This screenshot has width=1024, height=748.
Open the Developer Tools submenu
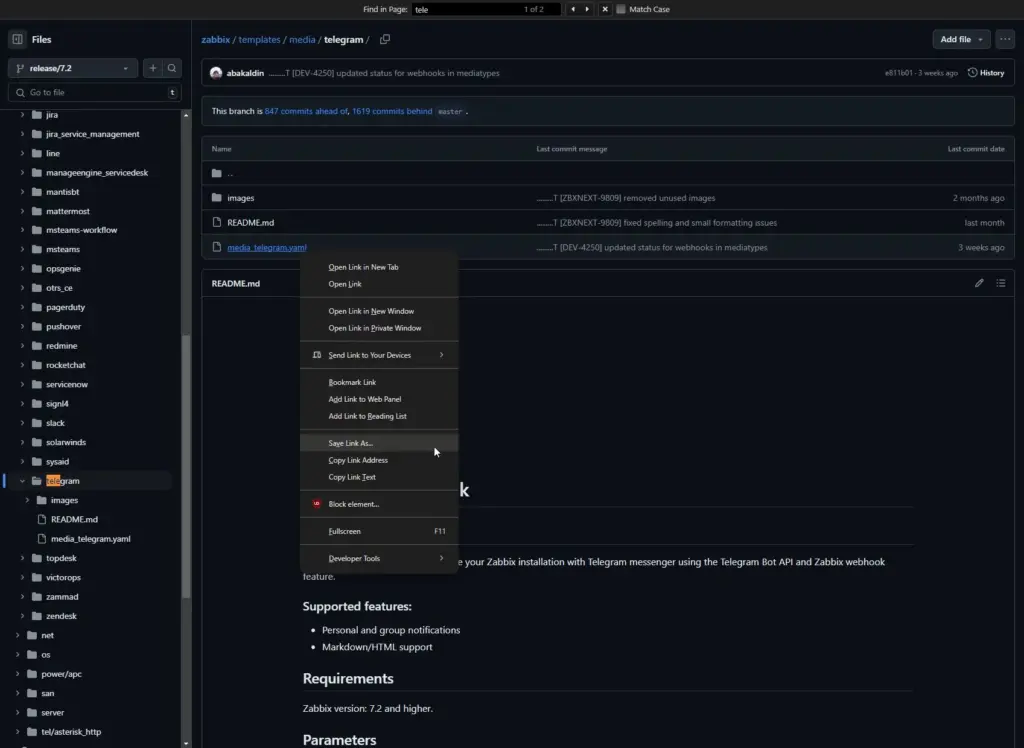pos(379,558)
